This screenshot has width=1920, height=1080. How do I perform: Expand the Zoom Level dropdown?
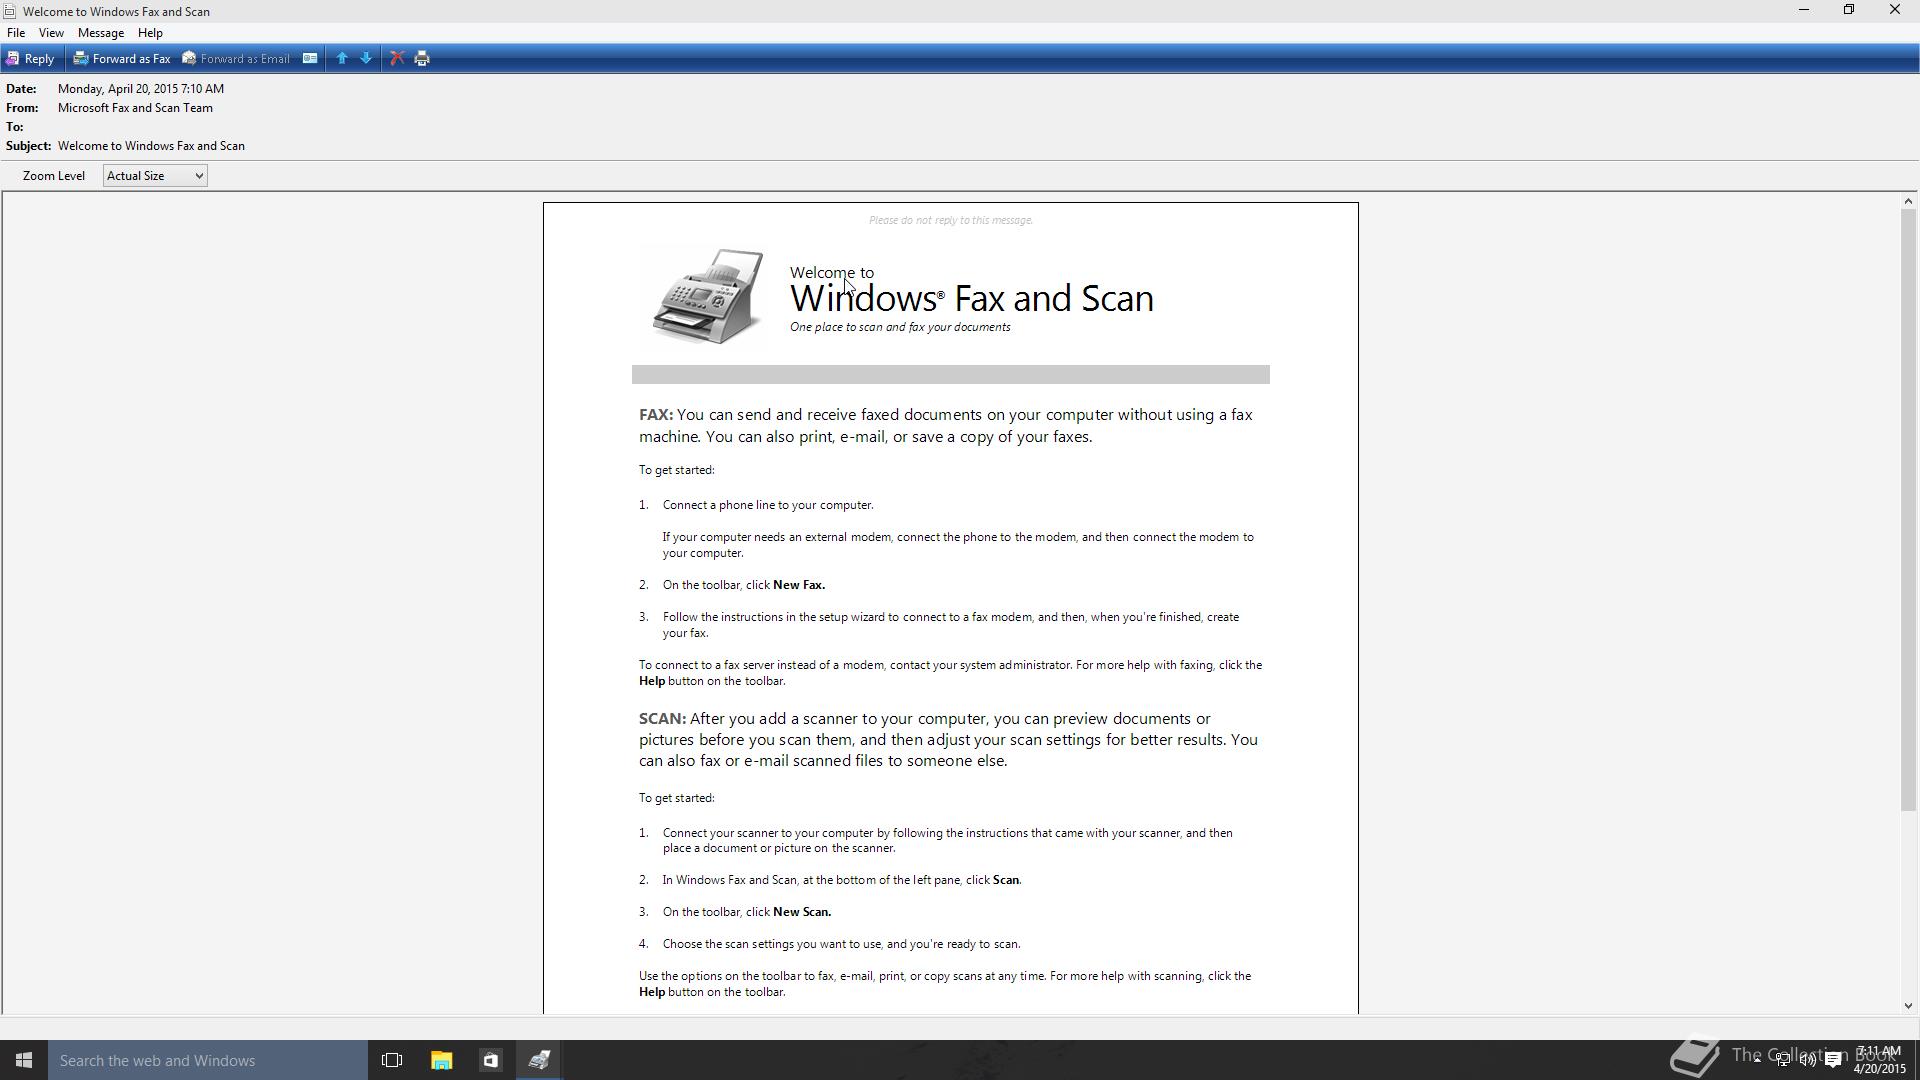click(155, 176)
